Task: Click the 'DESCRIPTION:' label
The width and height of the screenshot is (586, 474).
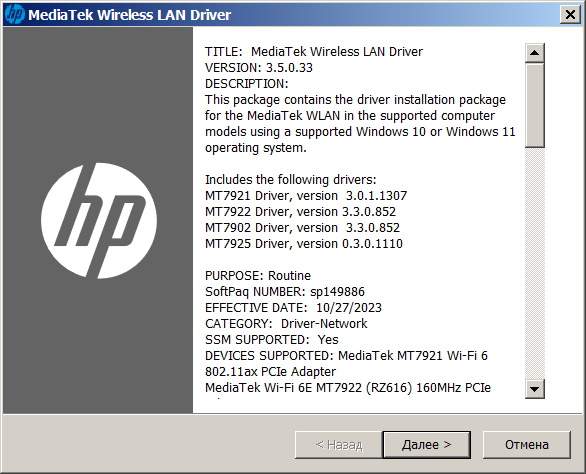Action: (x=247, y=84)
